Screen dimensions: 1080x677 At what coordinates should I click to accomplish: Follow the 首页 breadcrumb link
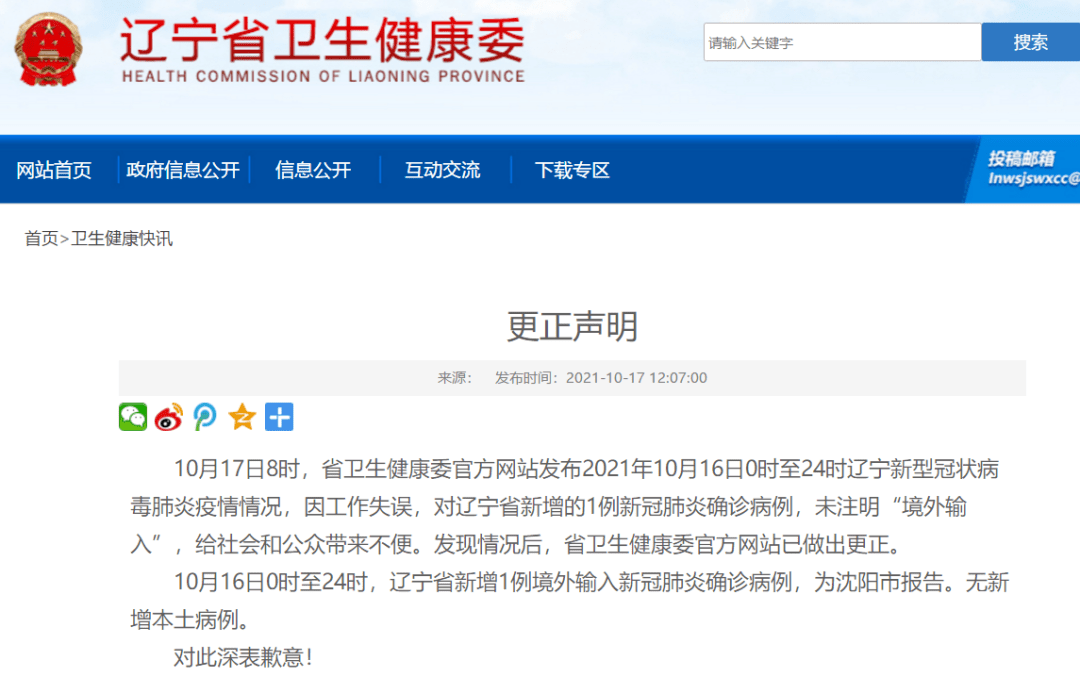tap(40, 240)
